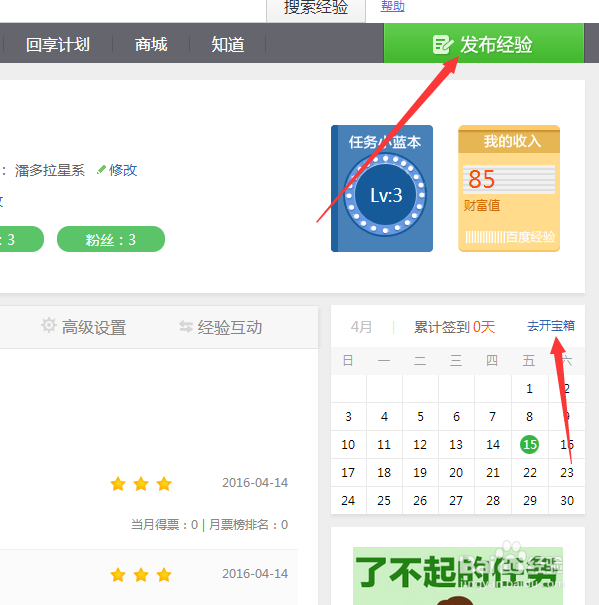Select calendar date 24

[348, 501]
